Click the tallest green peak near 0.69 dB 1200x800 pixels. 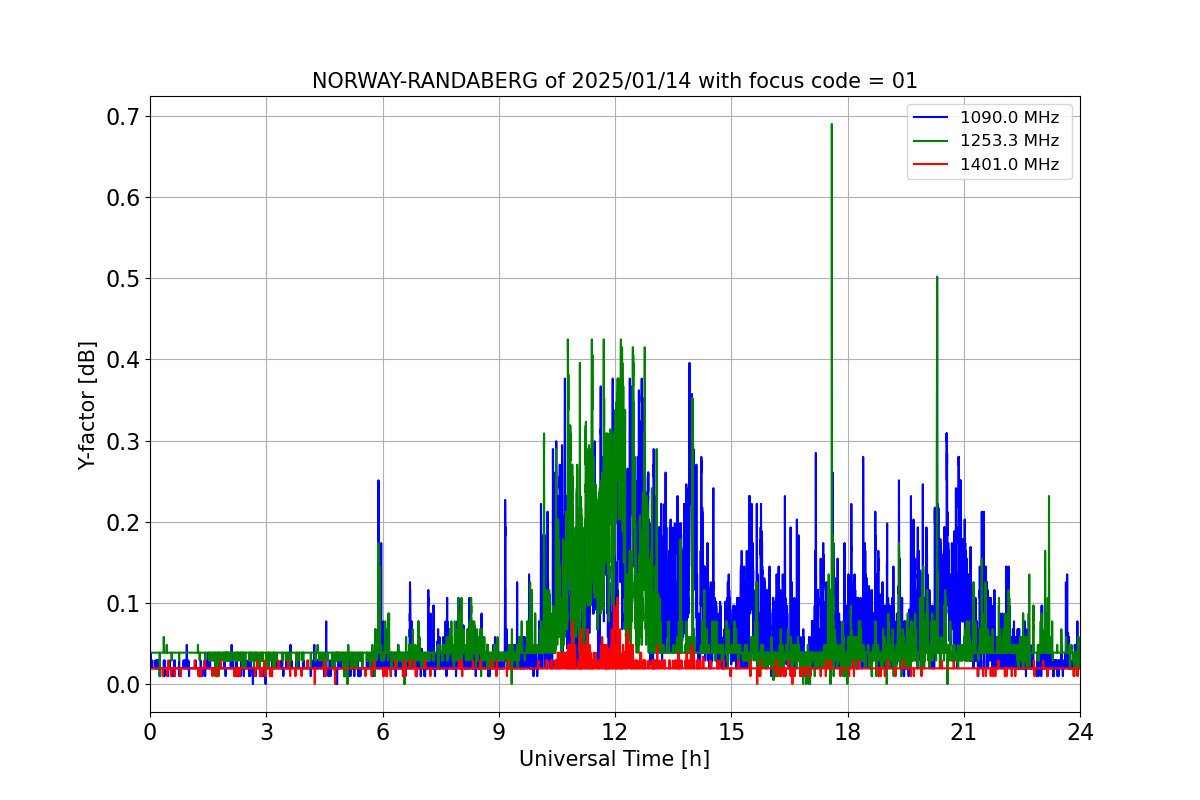pos(831,126)
